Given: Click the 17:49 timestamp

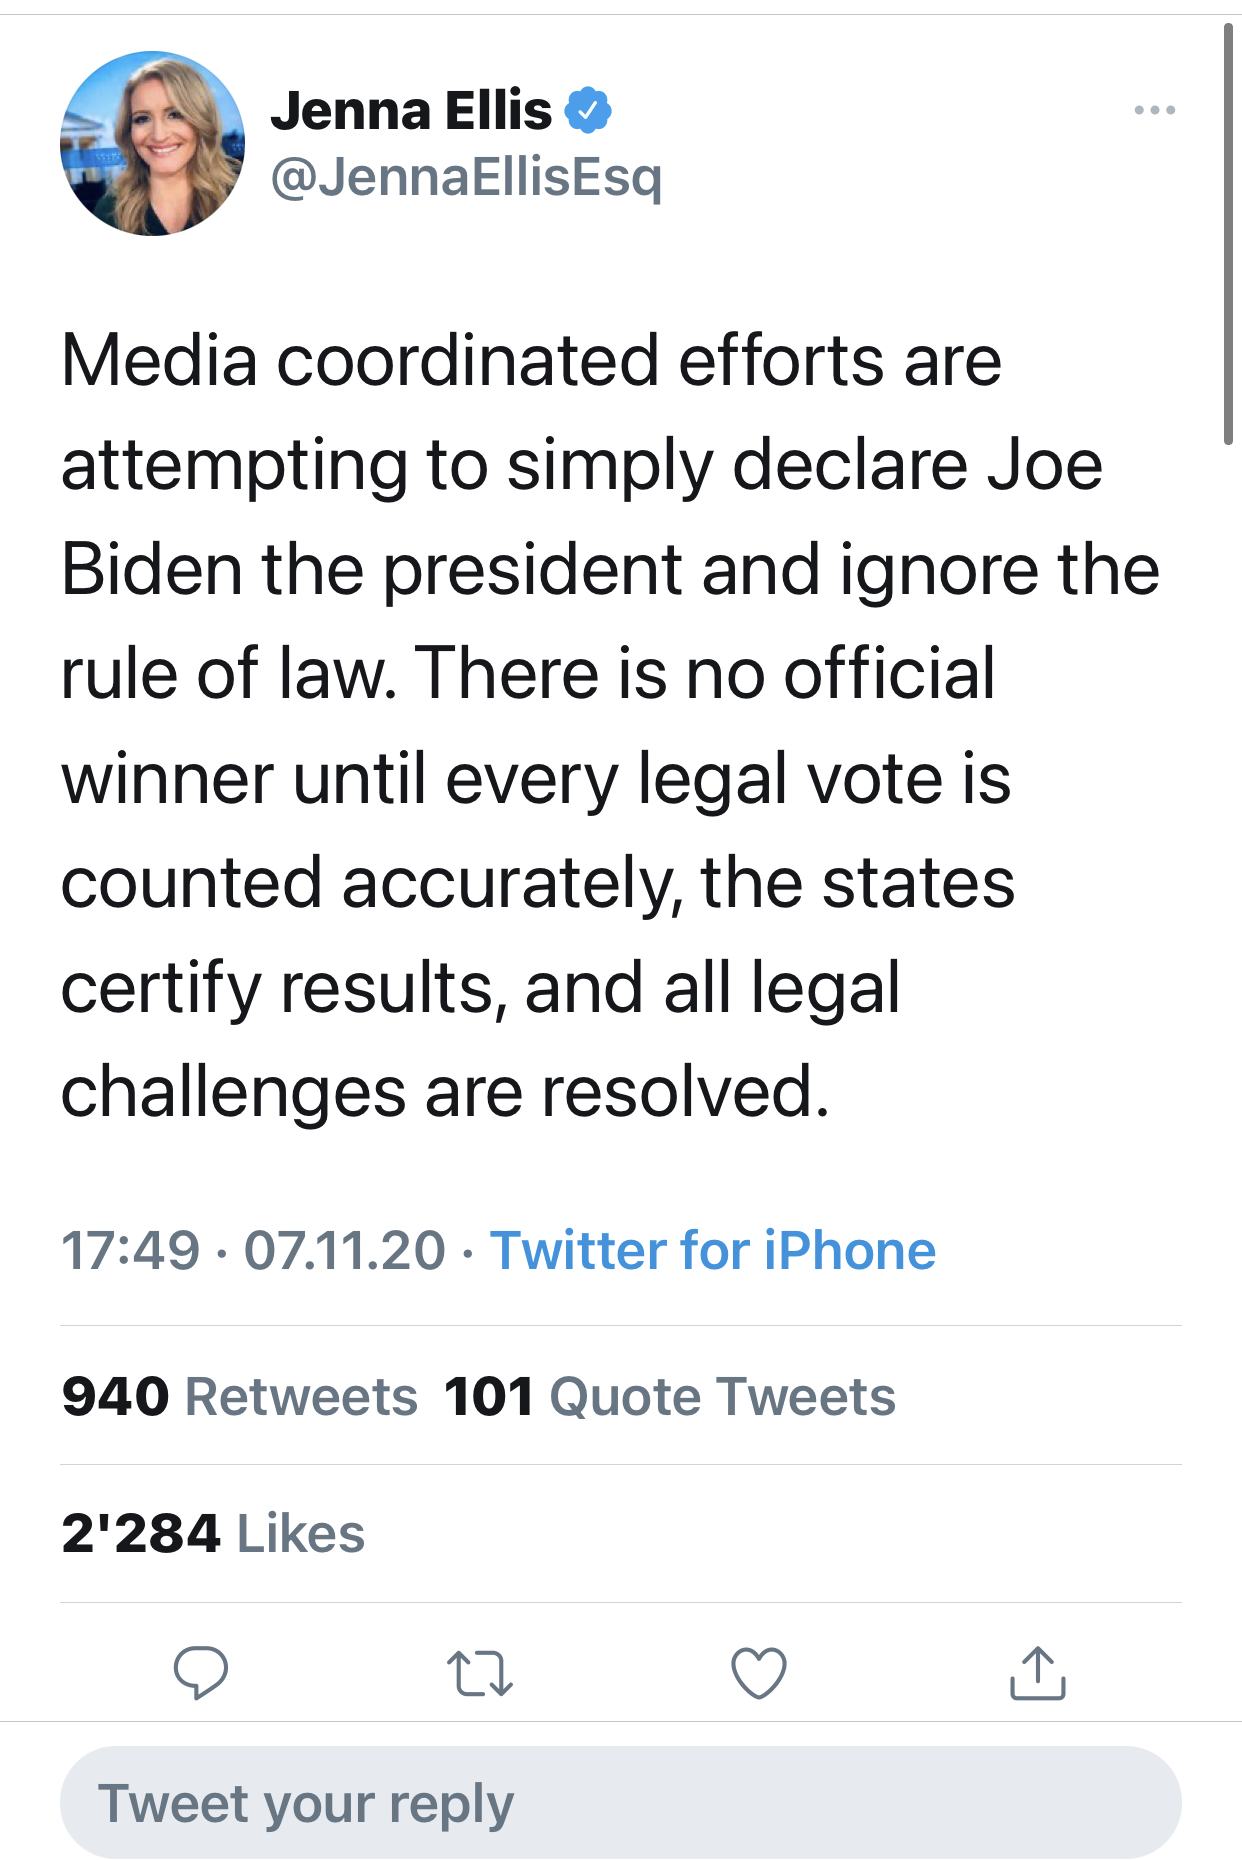Looking at the screenshot, I should click(x=130, y=1250).
